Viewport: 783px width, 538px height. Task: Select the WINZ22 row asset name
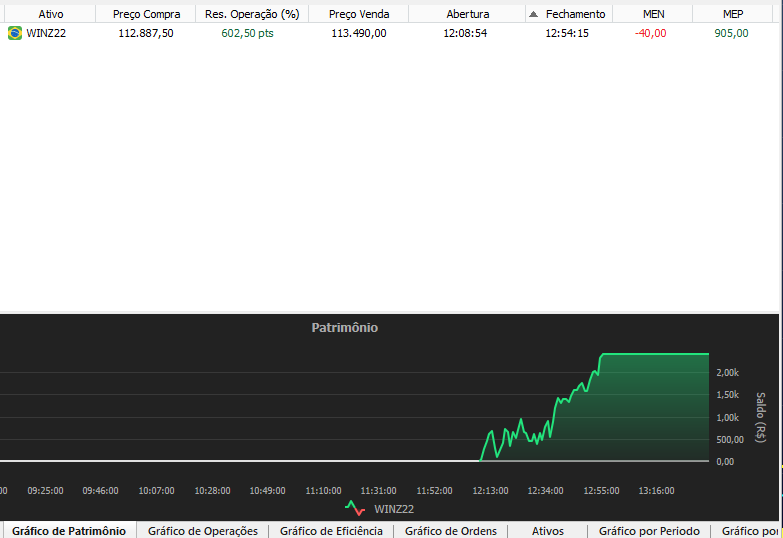tap(46, 33)
